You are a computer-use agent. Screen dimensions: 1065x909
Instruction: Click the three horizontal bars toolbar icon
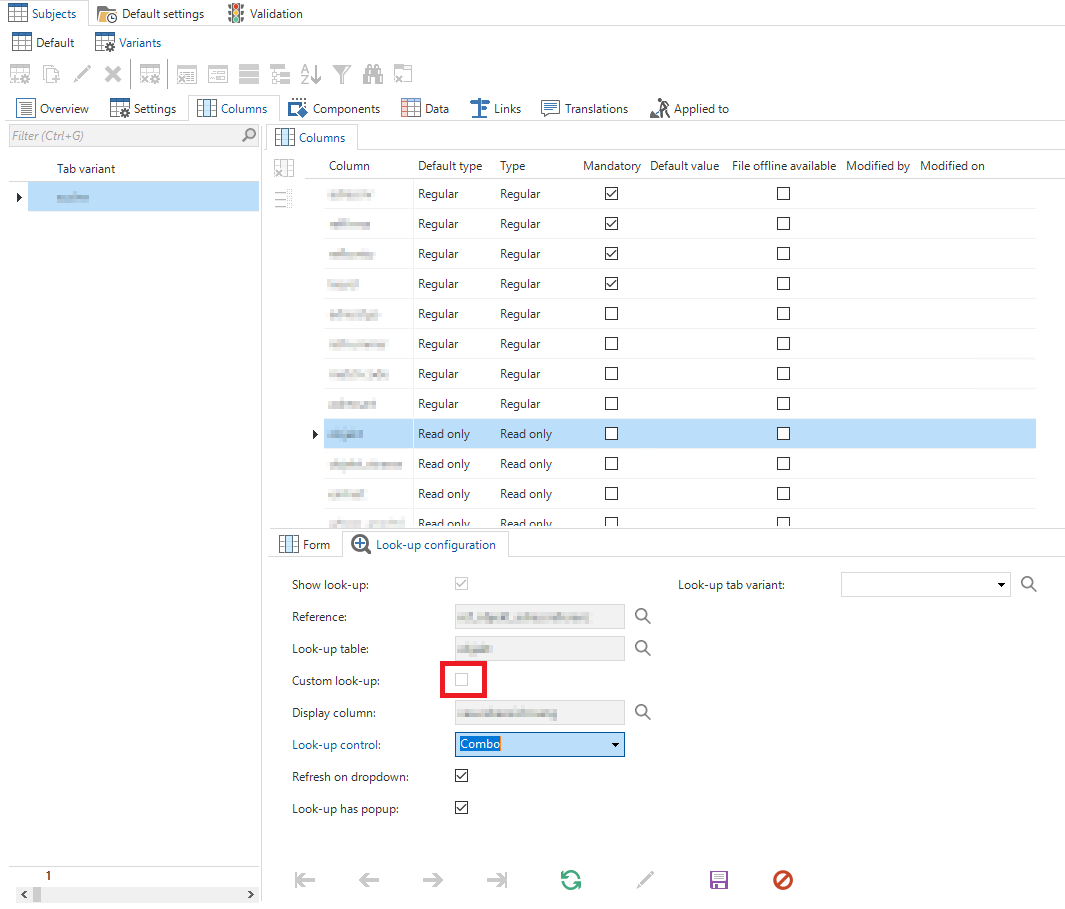[249, 74]
